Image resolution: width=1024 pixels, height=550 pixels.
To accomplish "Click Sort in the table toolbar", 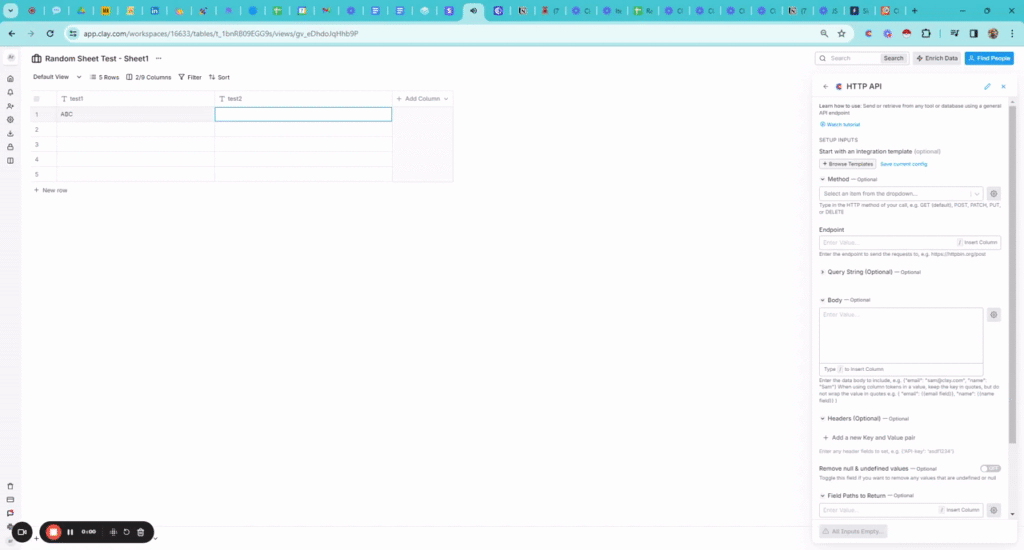I will click(x=218, y=77).
